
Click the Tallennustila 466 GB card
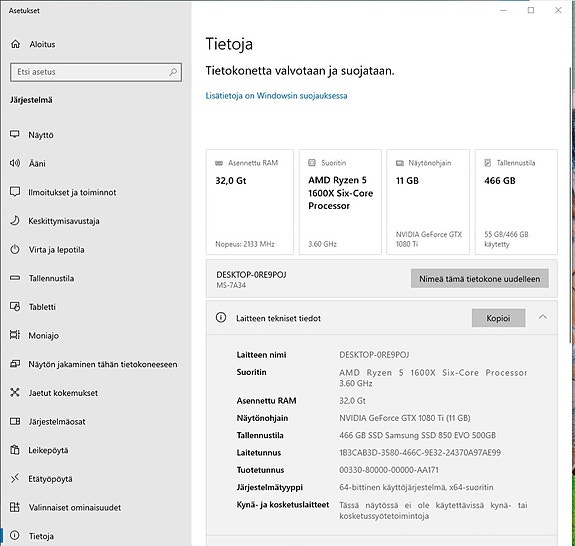coord(516,202)
